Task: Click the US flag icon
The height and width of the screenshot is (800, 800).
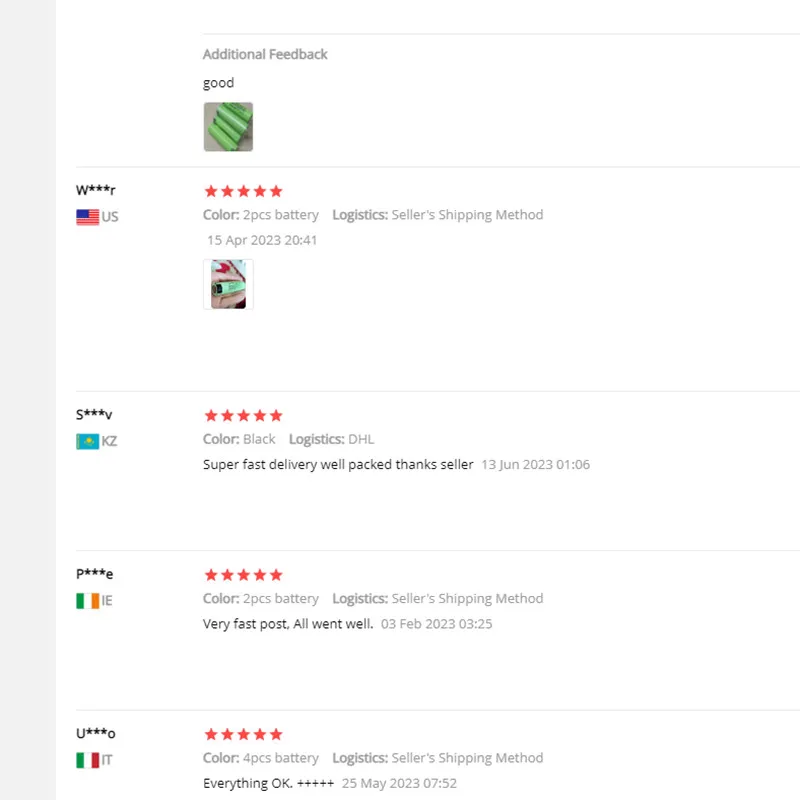Action: point(88,217)
